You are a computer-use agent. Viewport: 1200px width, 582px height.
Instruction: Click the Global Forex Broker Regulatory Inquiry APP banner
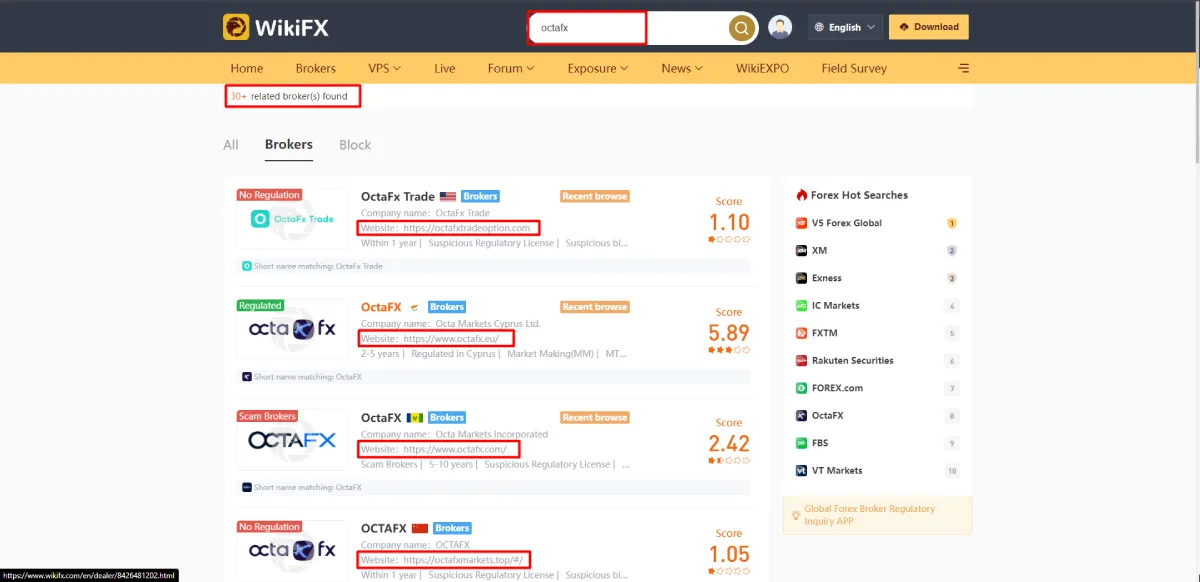[877, 515]
